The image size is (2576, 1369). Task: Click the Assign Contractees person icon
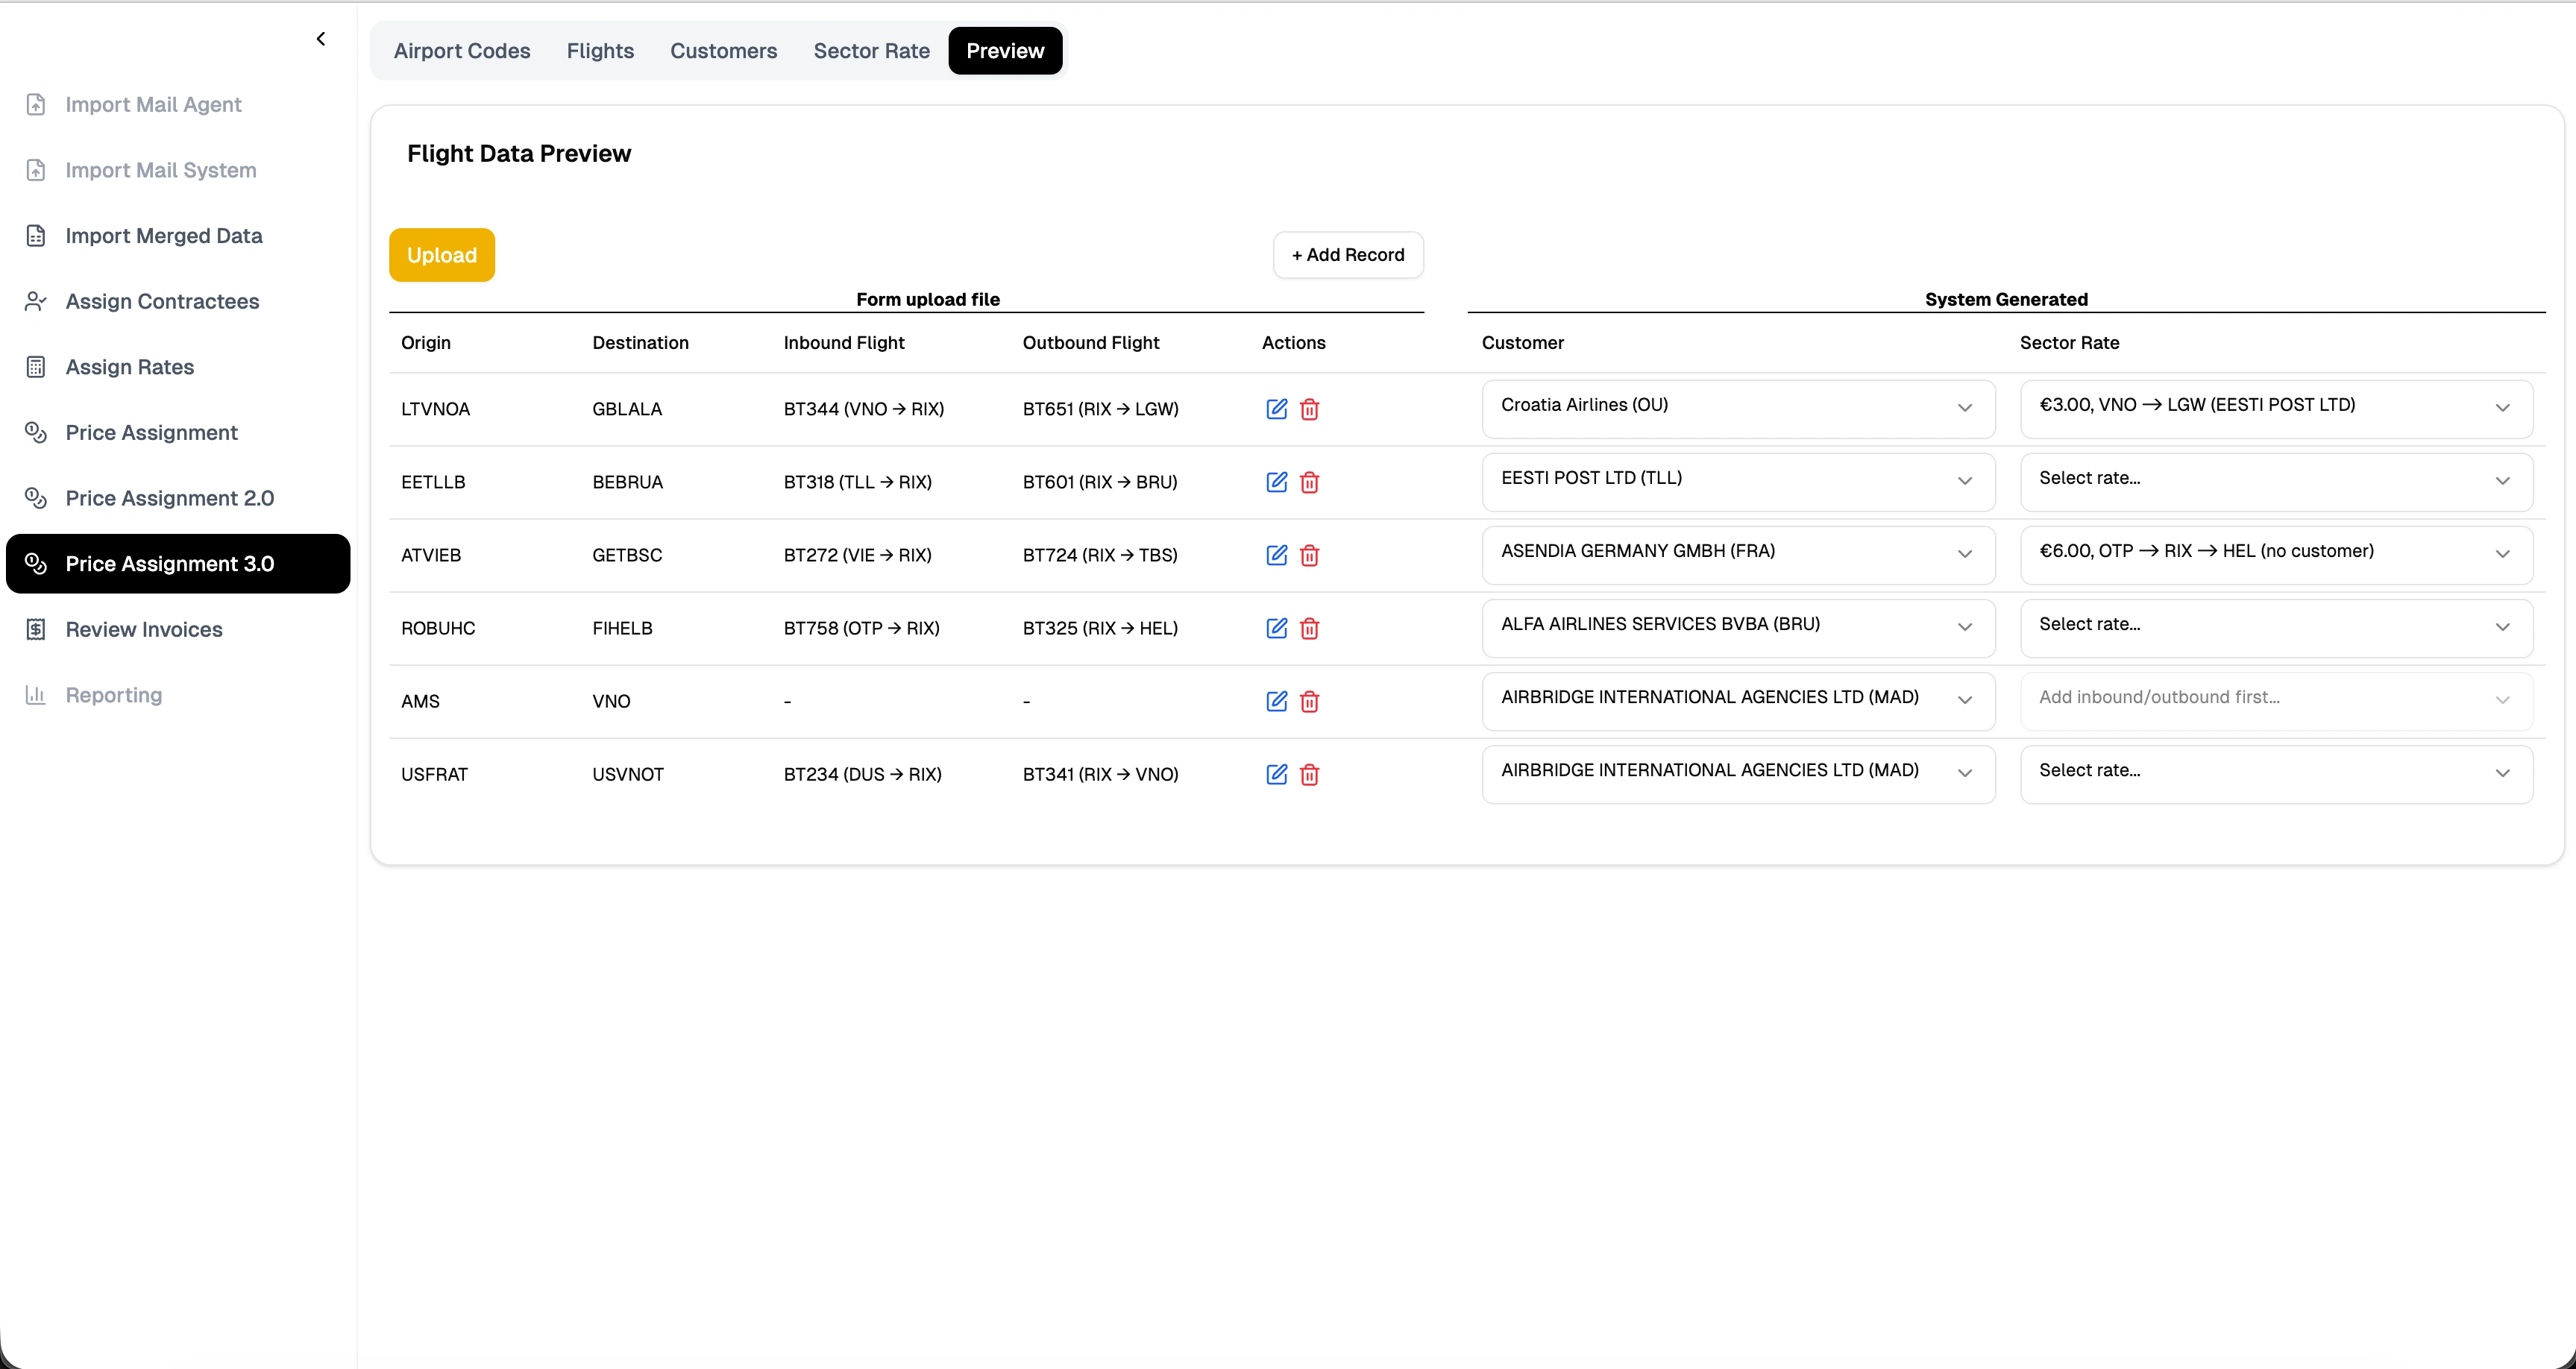point(36,301)
